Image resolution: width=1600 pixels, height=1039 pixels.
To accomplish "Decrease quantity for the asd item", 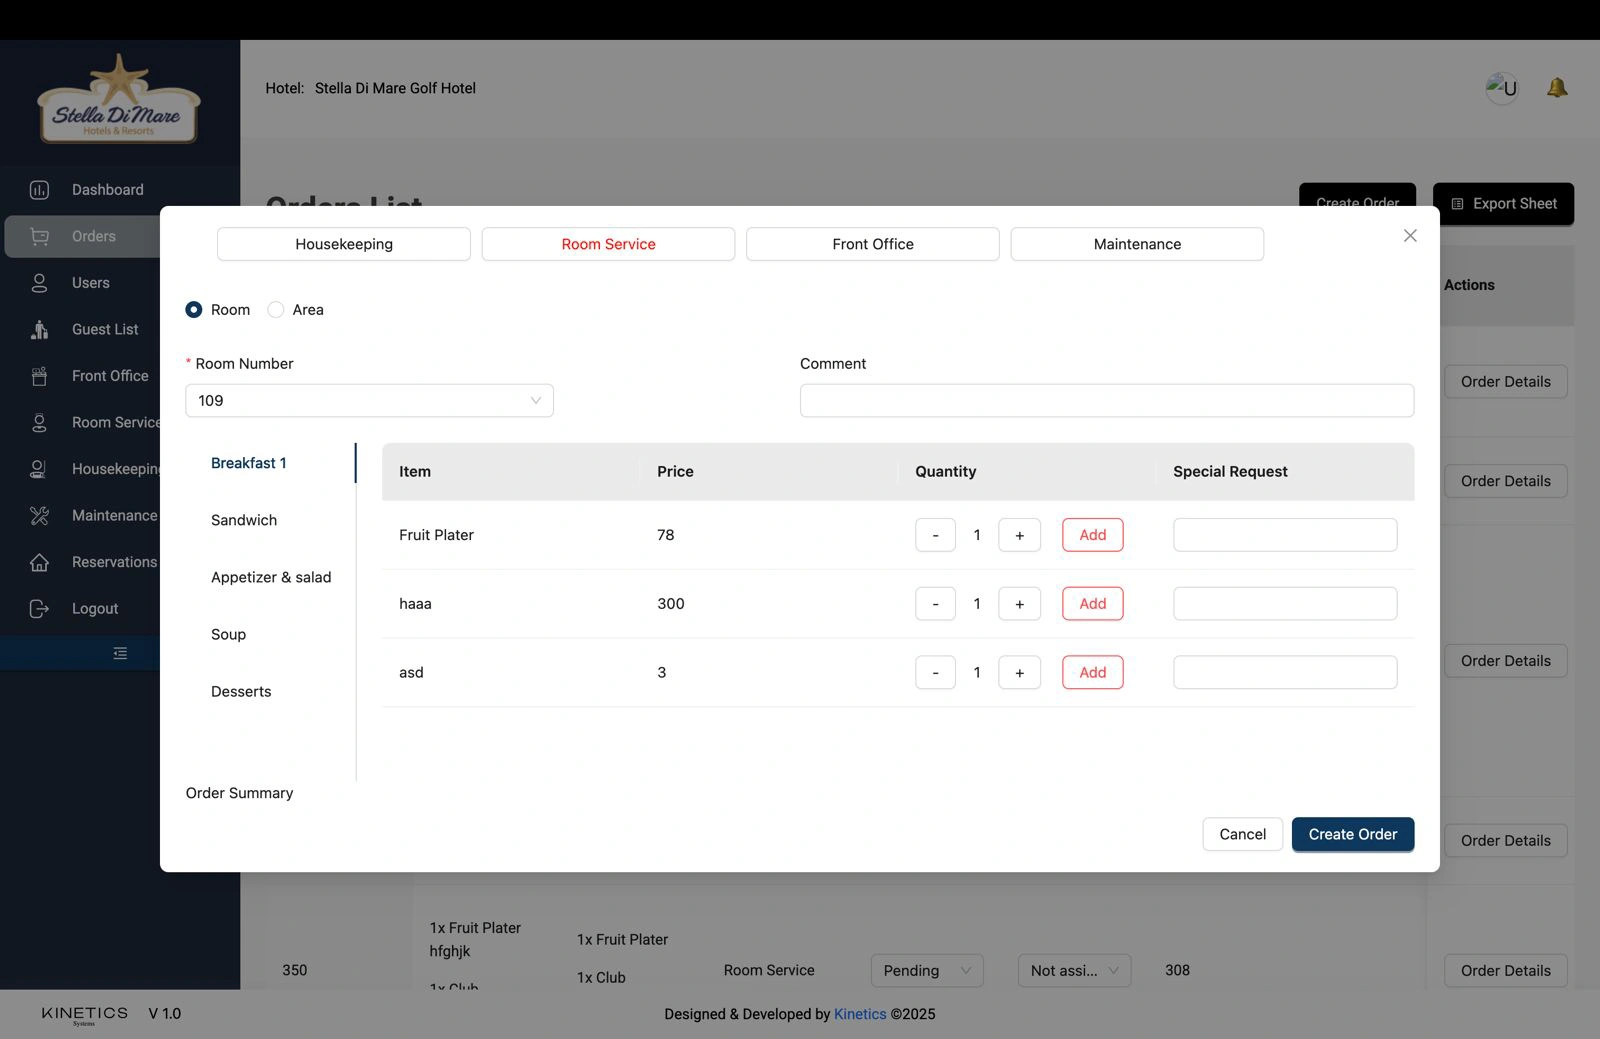I will pyautogui.click(x=935, y=673).
